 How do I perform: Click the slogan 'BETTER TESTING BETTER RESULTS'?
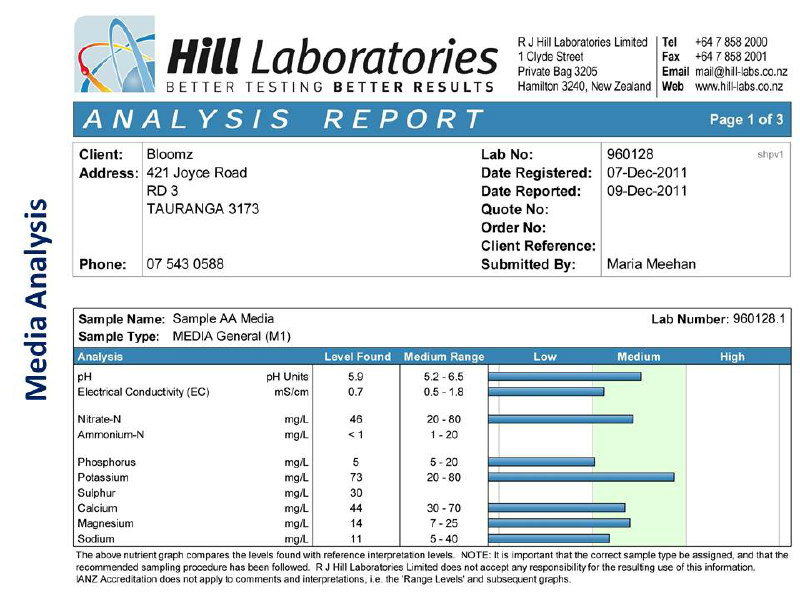(x=330, y=87)
